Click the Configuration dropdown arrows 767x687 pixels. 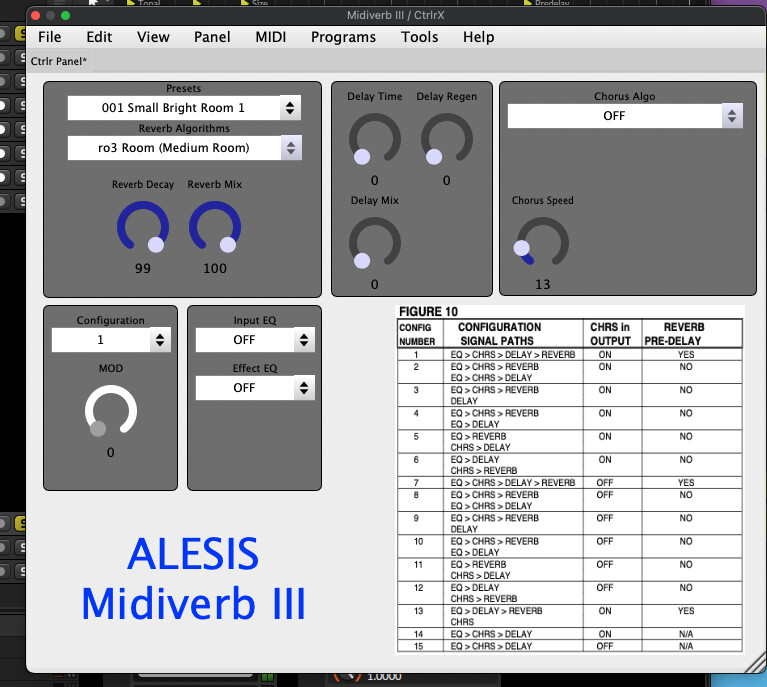pyautogui.click(x=160, y=340)
